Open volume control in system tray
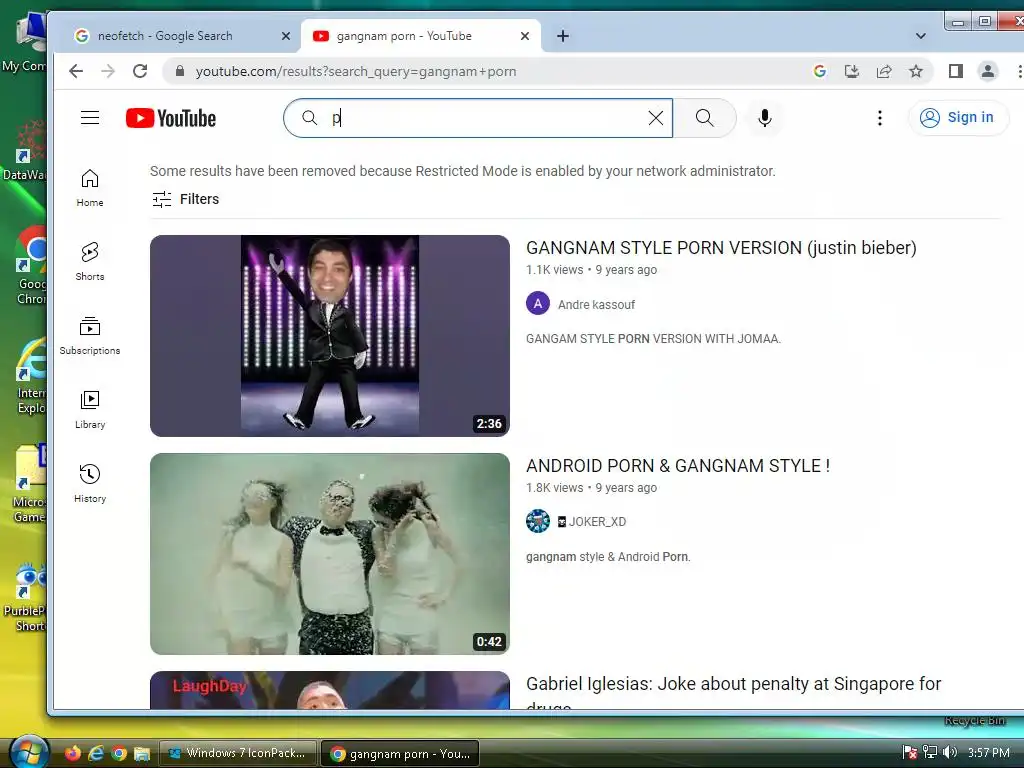 [950, 752]
